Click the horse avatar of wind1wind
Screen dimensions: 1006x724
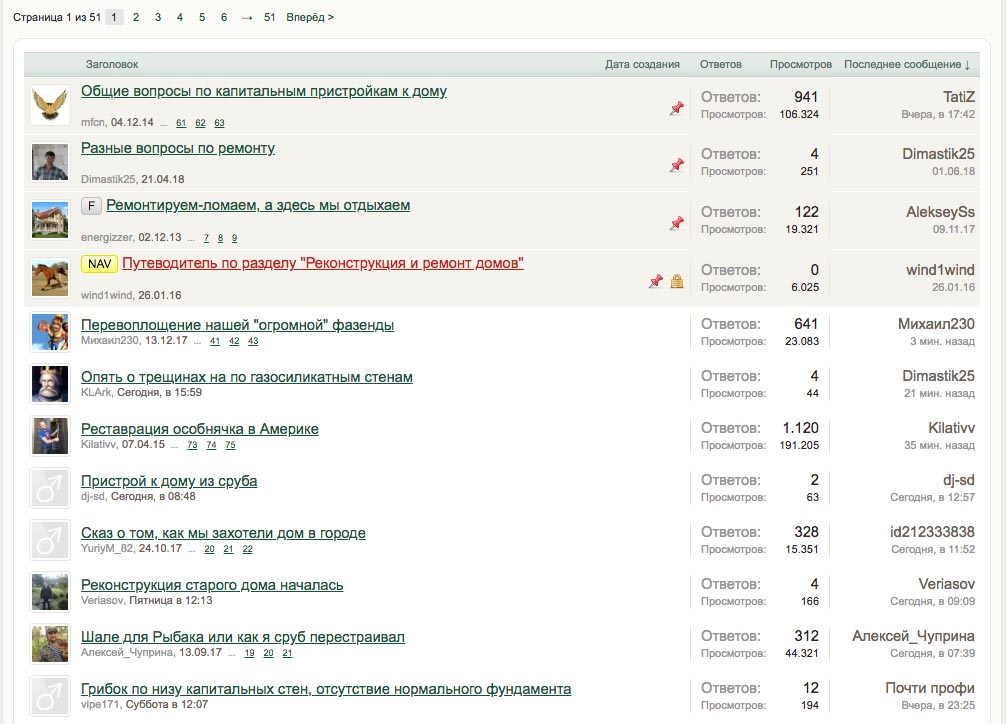pos(49,278)
